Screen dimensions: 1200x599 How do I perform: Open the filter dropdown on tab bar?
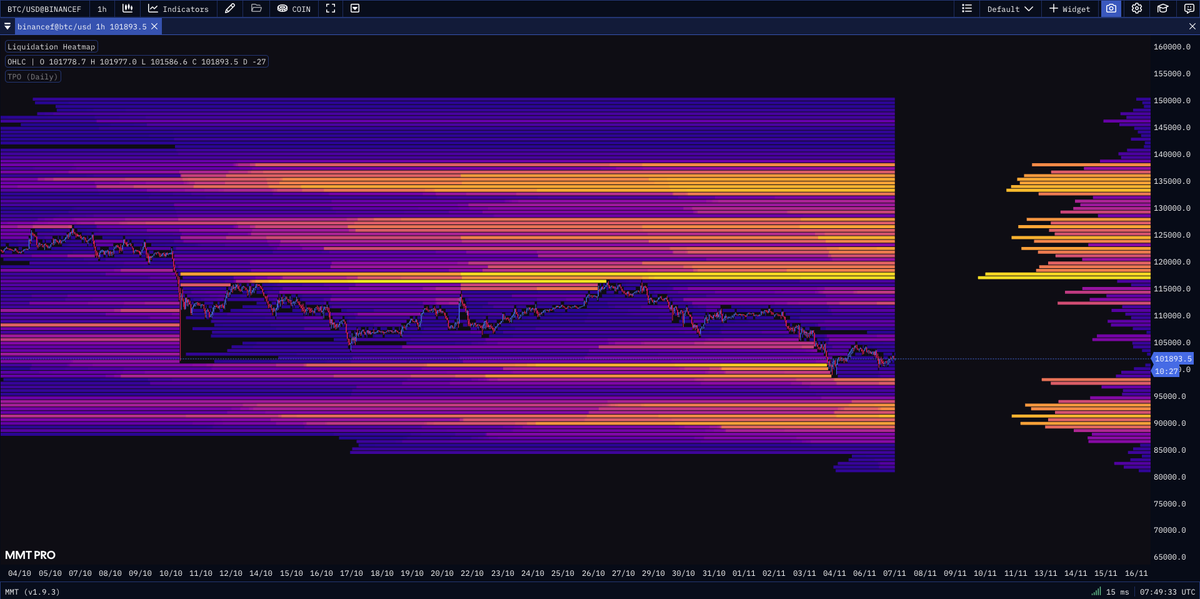7,27
